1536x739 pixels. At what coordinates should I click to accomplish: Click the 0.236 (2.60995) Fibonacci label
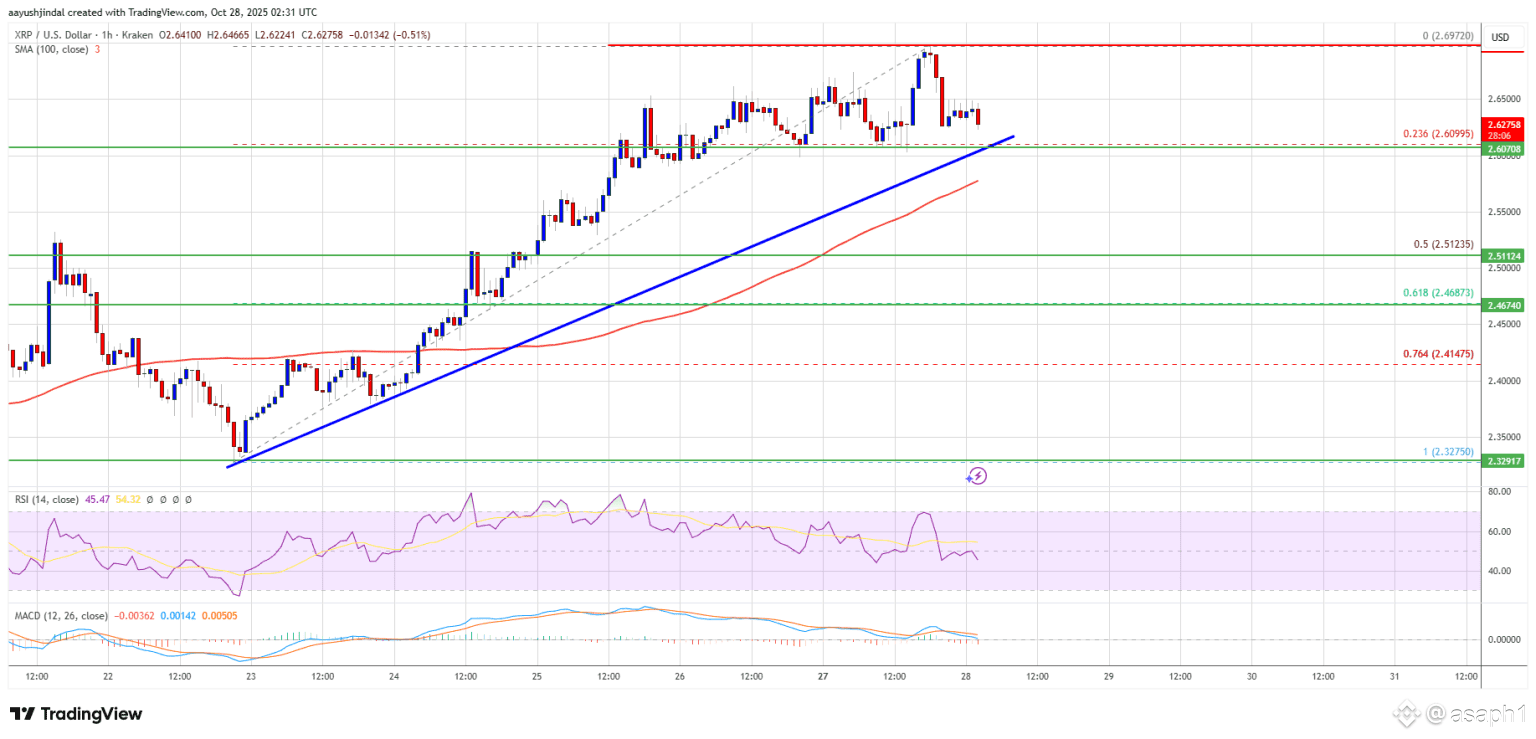pos(1441,135)
